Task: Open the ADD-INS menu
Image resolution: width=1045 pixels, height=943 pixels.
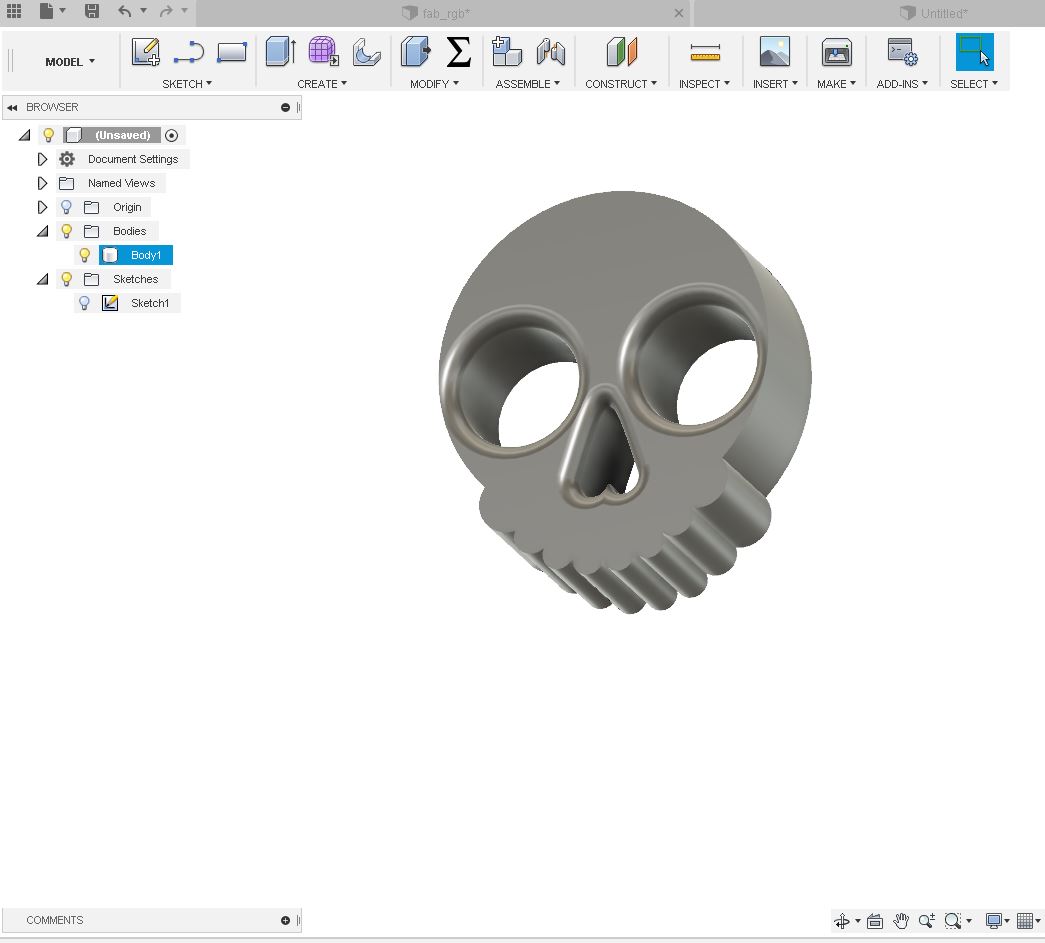Action: 902,84
